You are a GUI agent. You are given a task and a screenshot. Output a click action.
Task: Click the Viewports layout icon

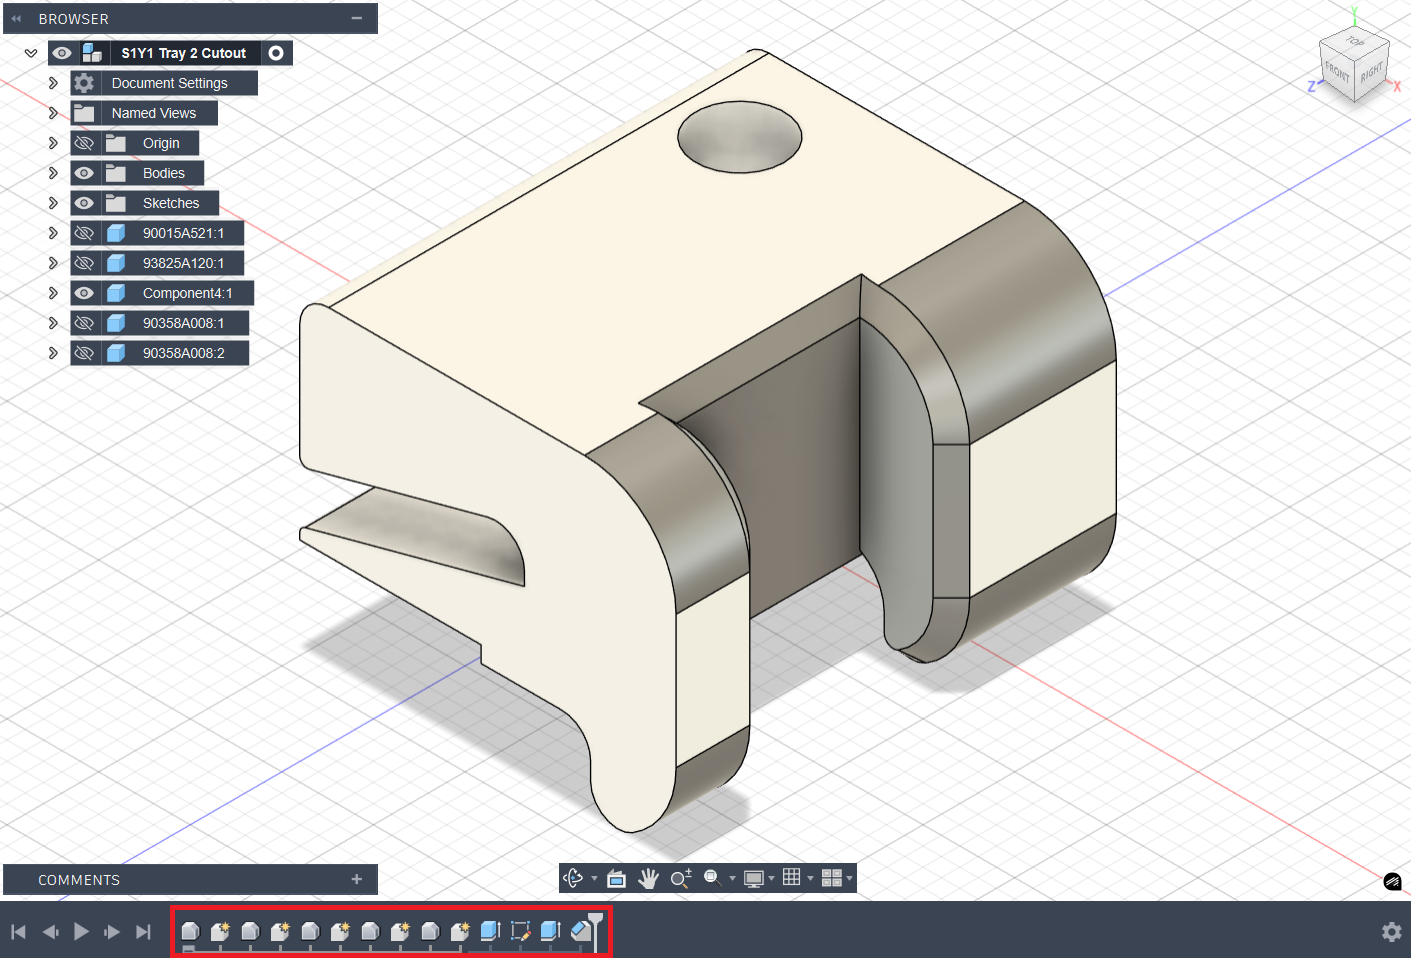click(x=832, y=878)
